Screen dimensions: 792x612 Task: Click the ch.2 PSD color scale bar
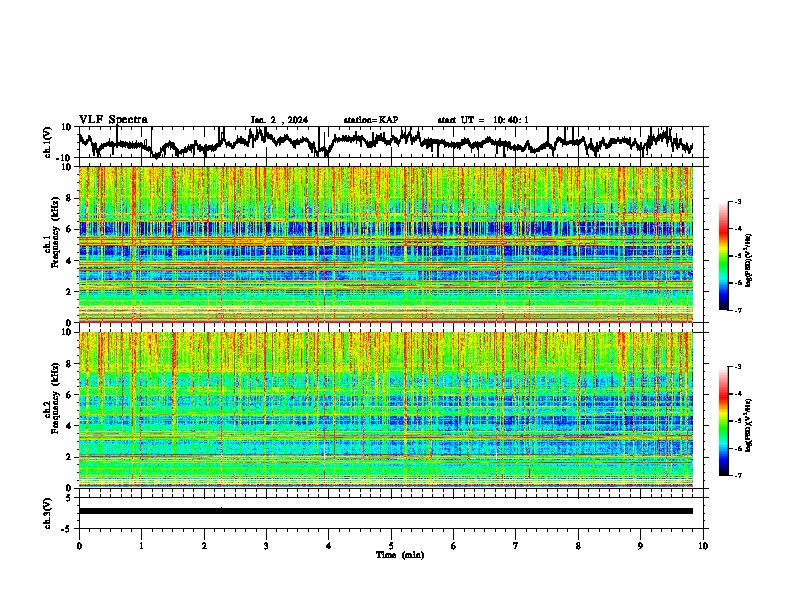click(724, 421)
